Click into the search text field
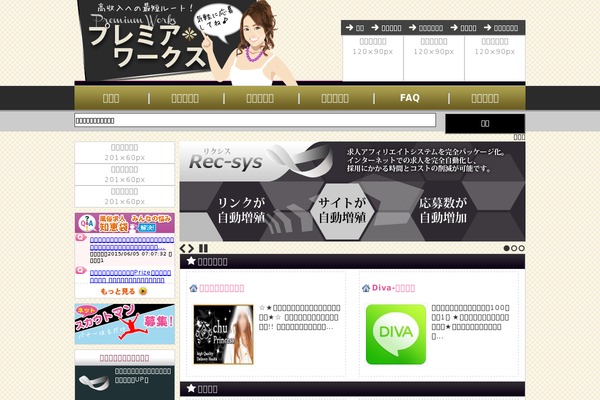The height and width of the screenshot is (400, 600). tap(255, 120)
